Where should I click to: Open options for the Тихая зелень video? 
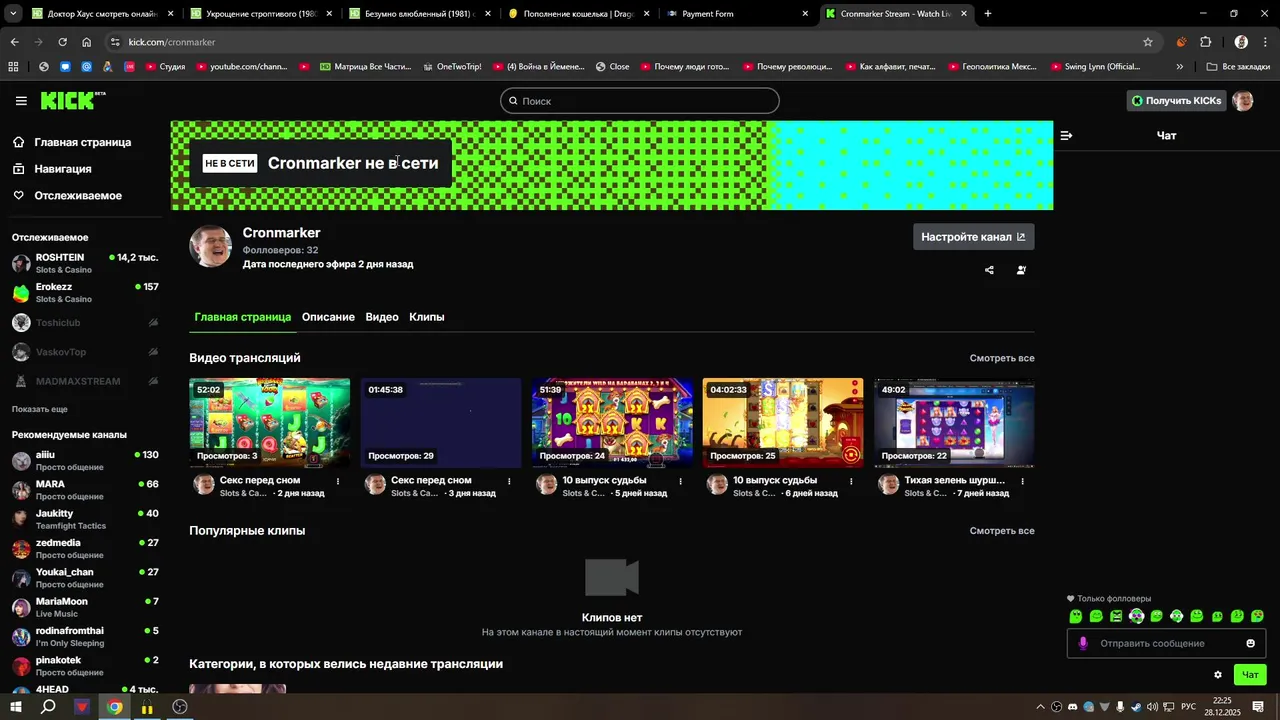pos(1022,481)
